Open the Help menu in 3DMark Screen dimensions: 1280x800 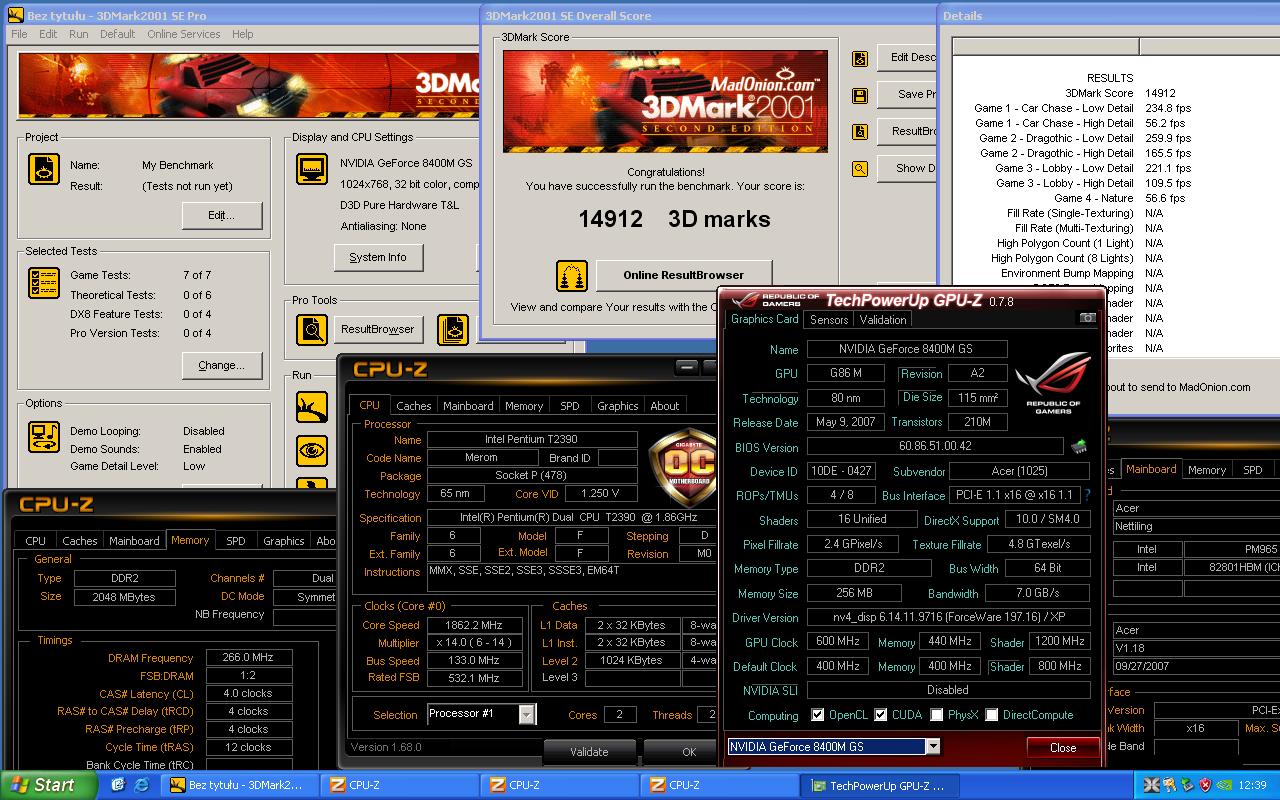tap(243, 34)
